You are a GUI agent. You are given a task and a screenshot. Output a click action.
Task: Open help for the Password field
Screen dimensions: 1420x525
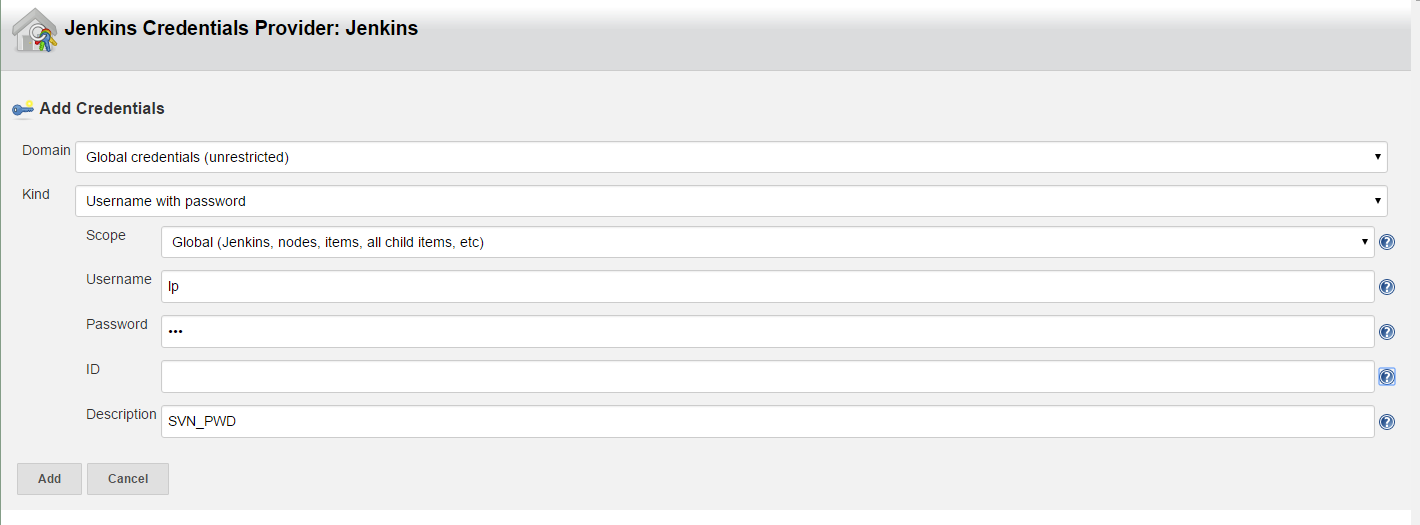click(x=1387, y=332)
